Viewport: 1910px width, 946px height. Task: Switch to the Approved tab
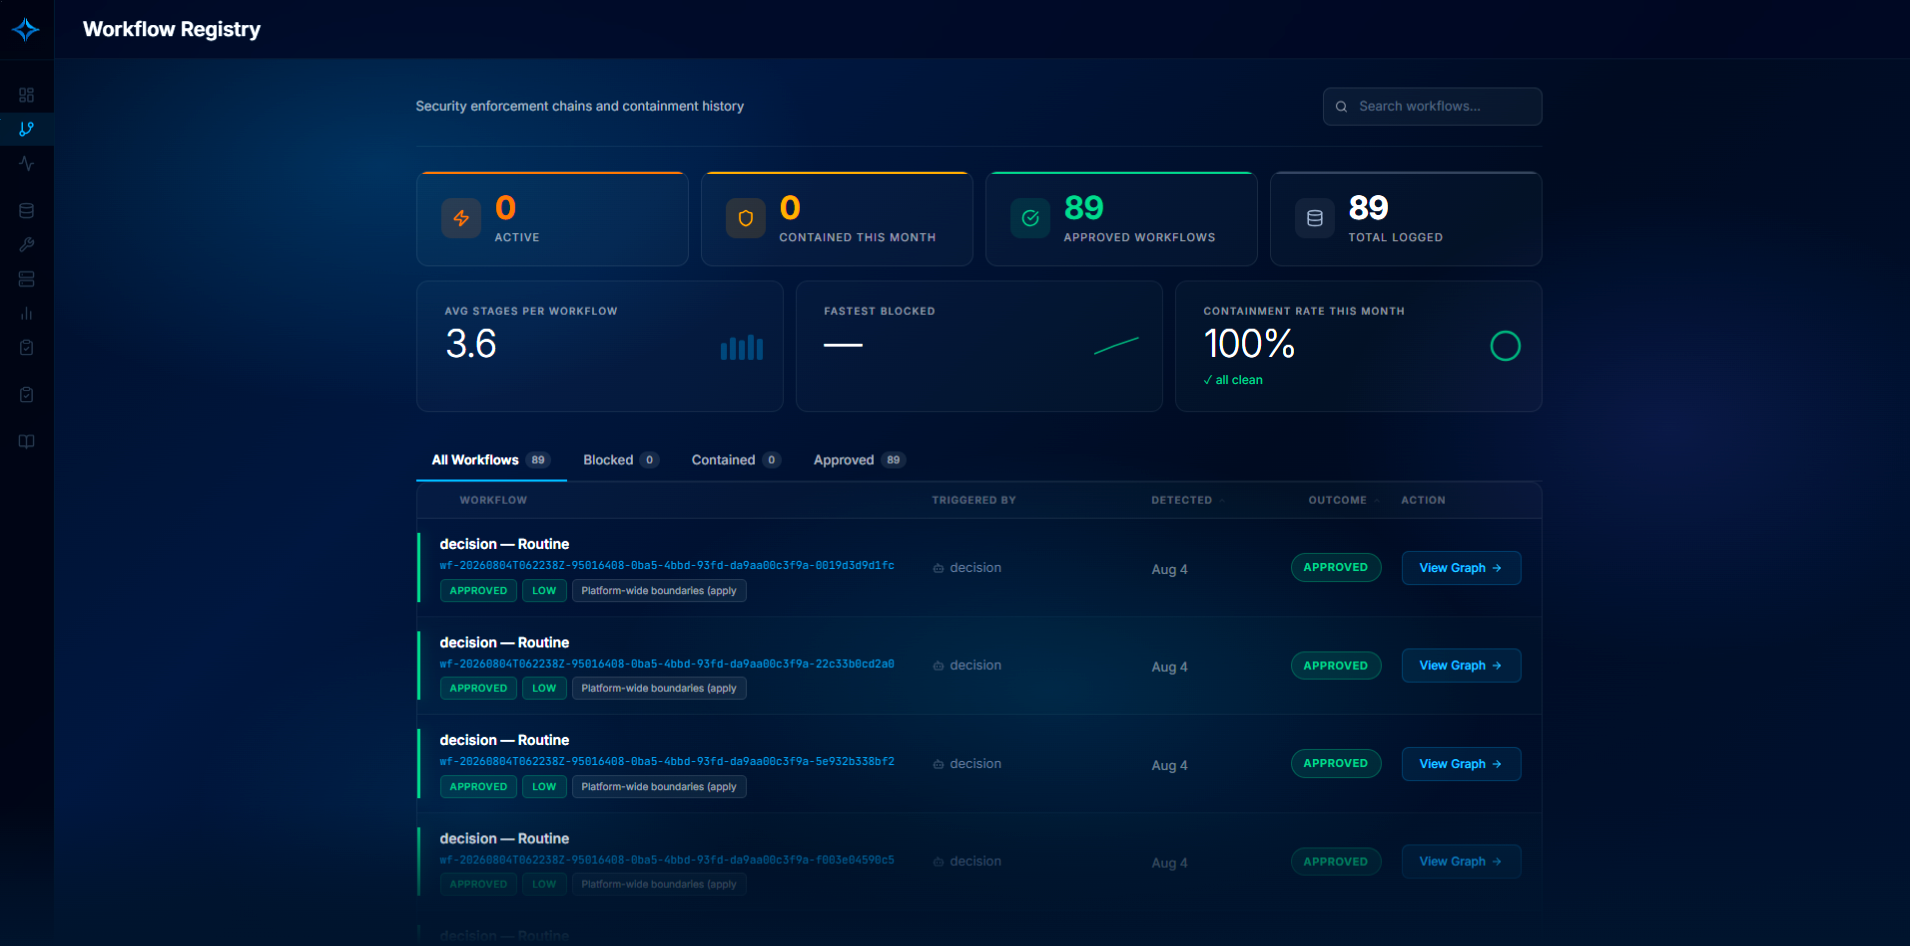click(x=860, y=460)
